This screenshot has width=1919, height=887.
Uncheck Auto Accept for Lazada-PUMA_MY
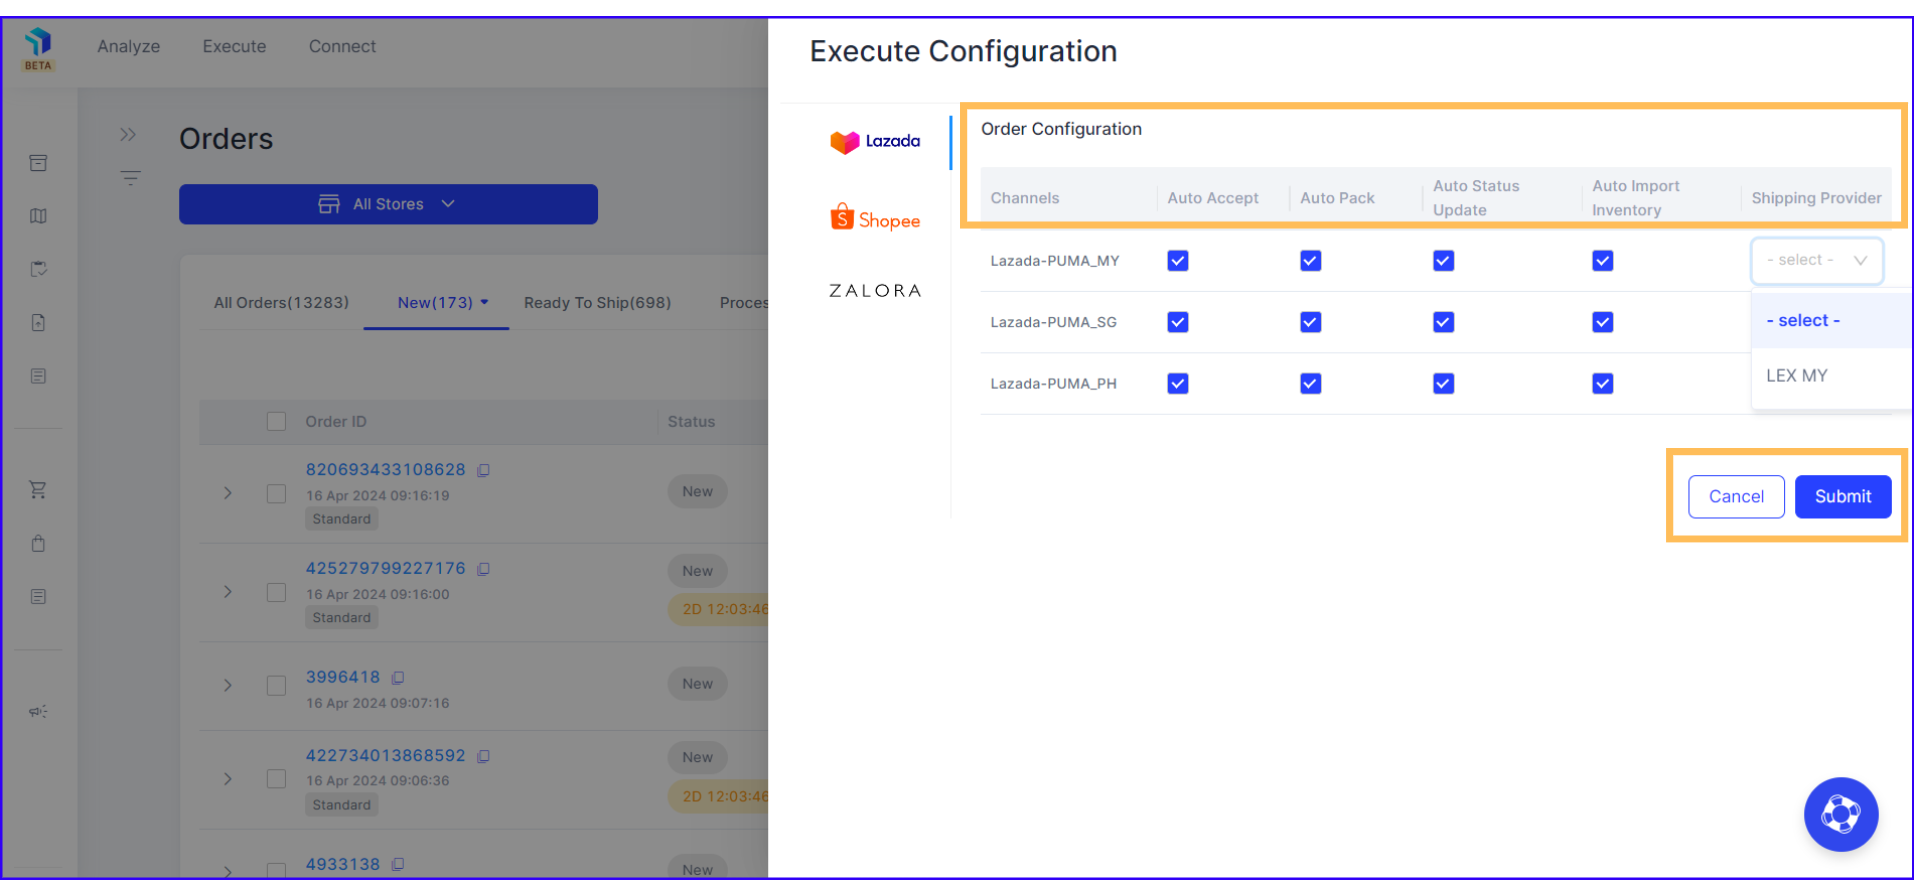point(1178,261)
